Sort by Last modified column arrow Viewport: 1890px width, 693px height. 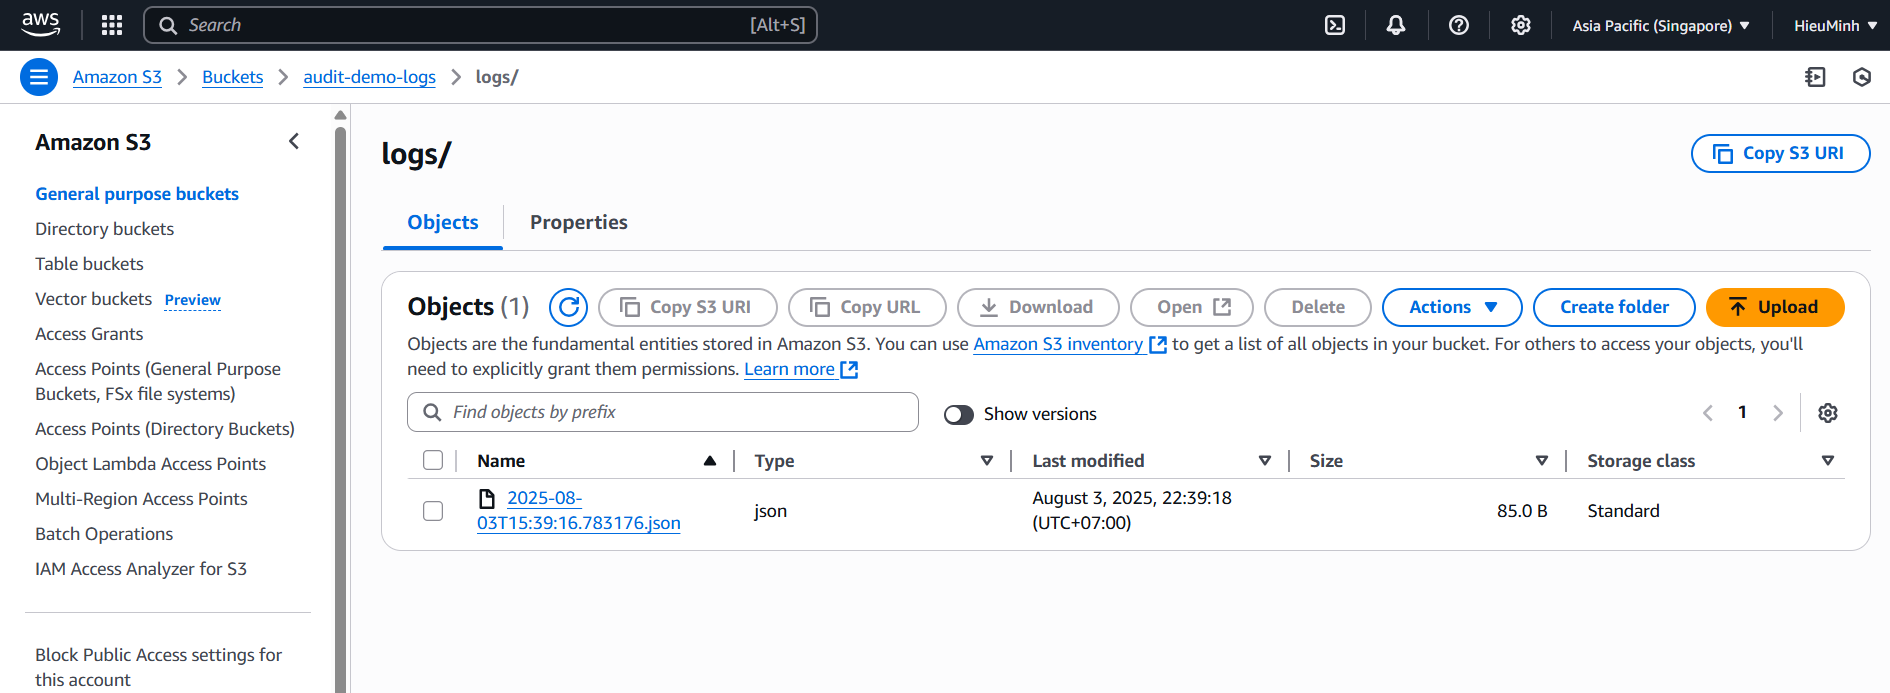[1265, 461]
